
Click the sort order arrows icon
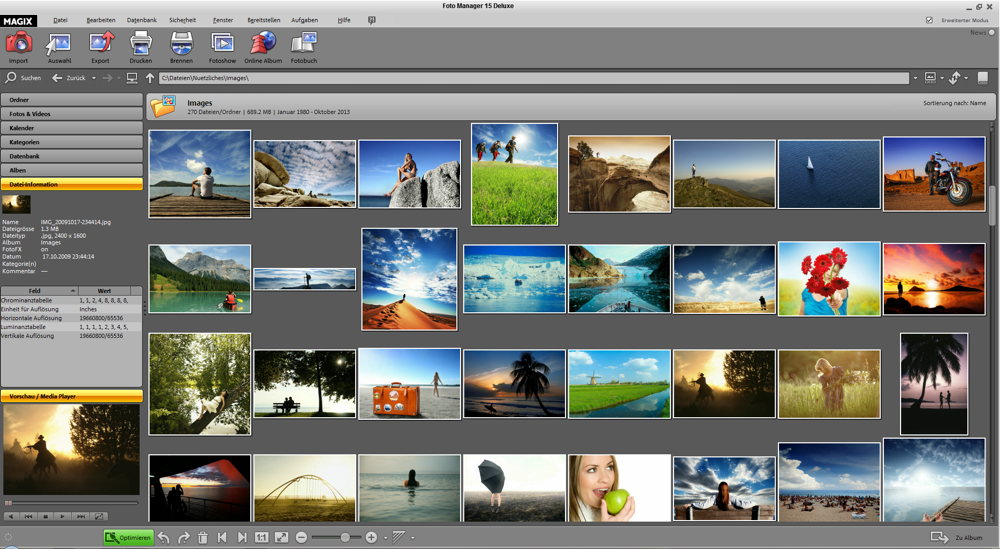[x=954, y=78]
